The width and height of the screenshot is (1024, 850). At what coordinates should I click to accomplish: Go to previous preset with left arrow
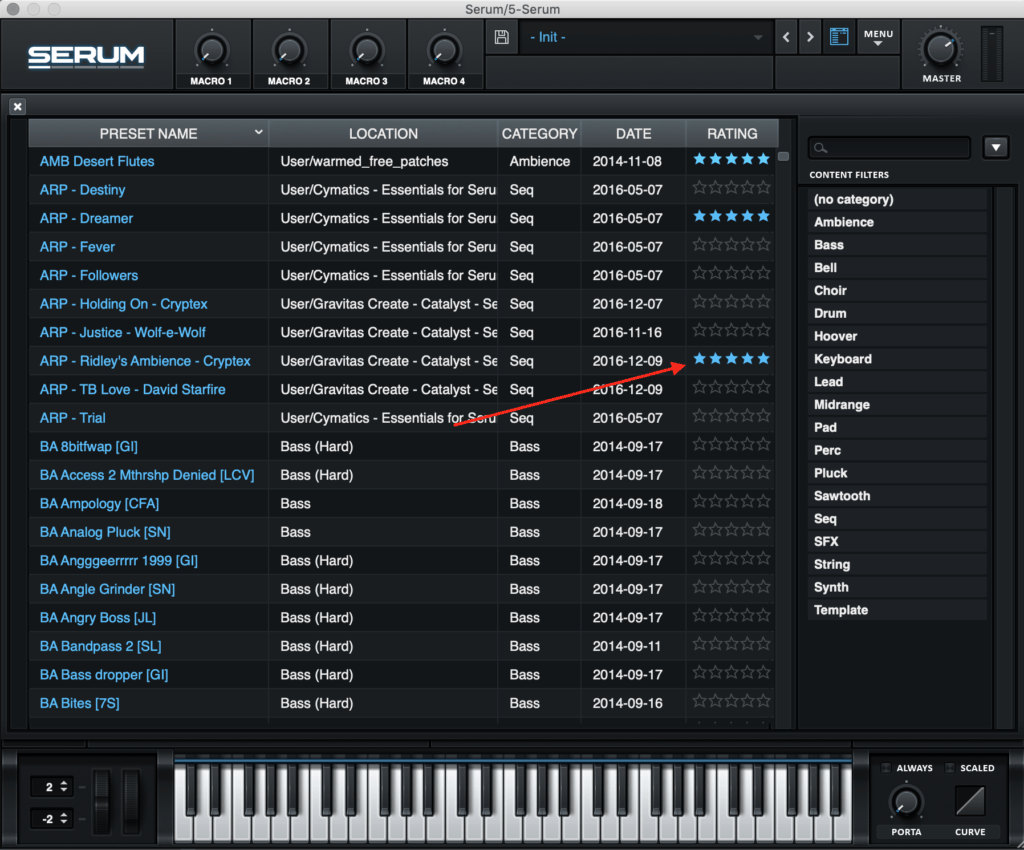click(x=786, y=37)
